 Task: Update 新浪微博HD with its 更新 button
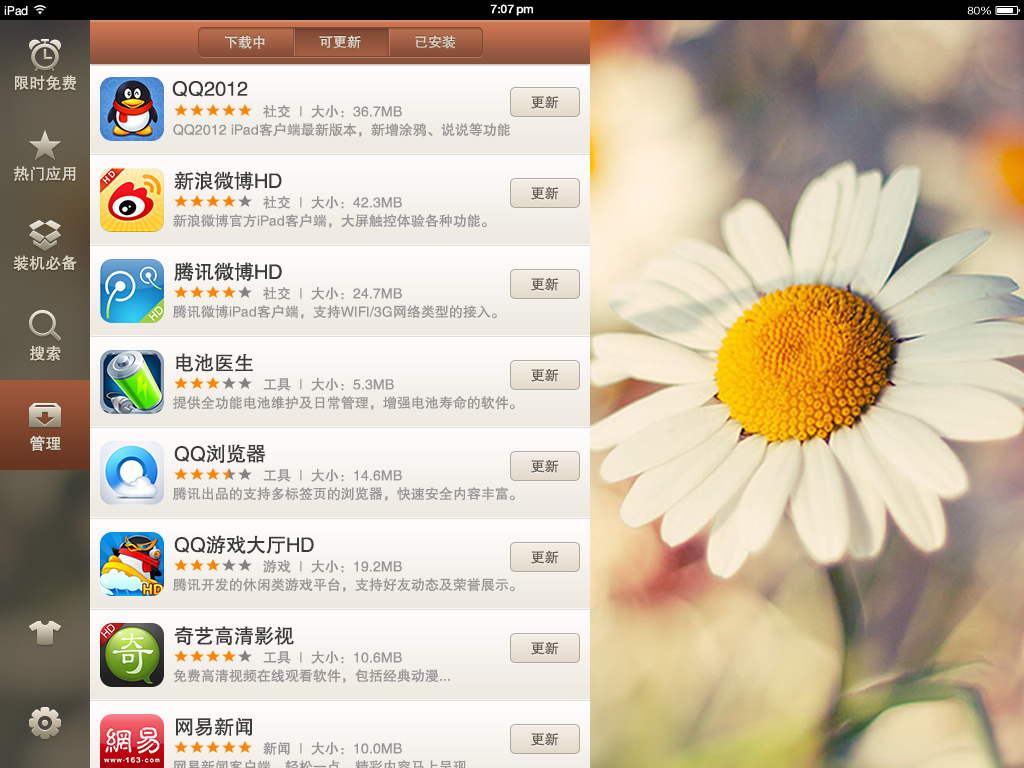(x=545, y=193)
